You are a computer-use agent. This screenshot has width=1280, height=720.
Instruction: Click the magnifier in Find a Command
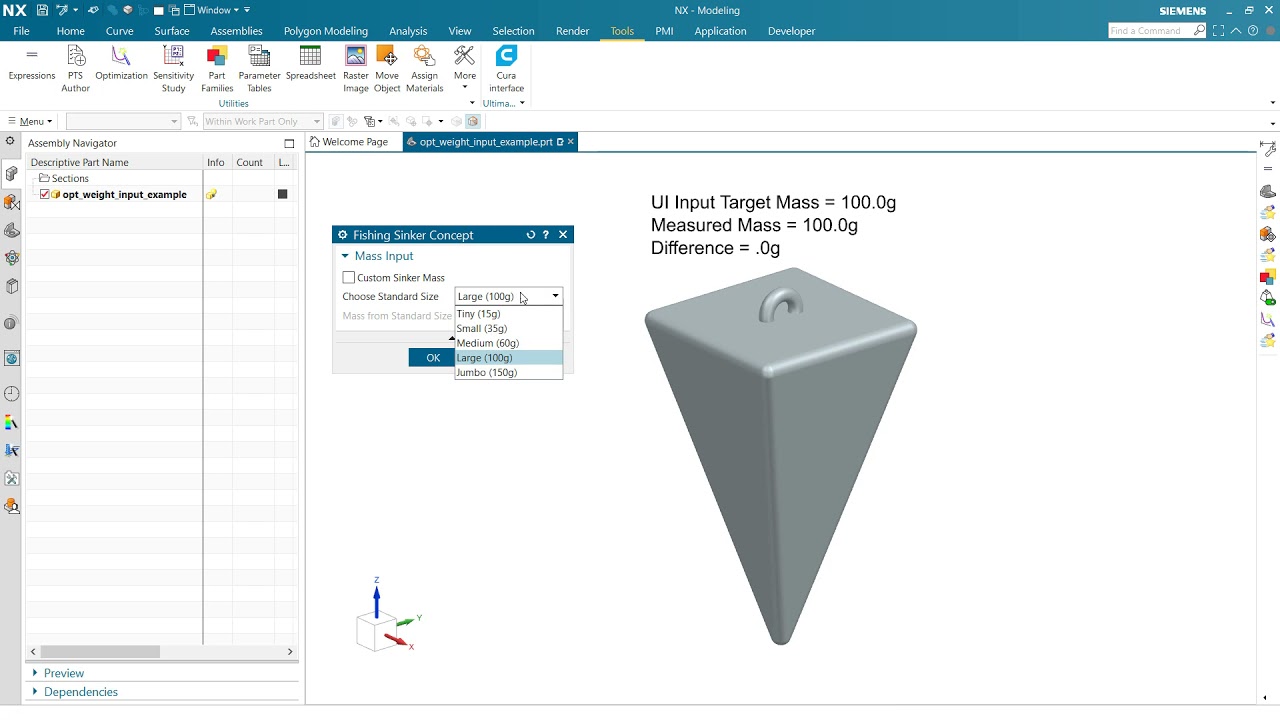point(1200,31)
